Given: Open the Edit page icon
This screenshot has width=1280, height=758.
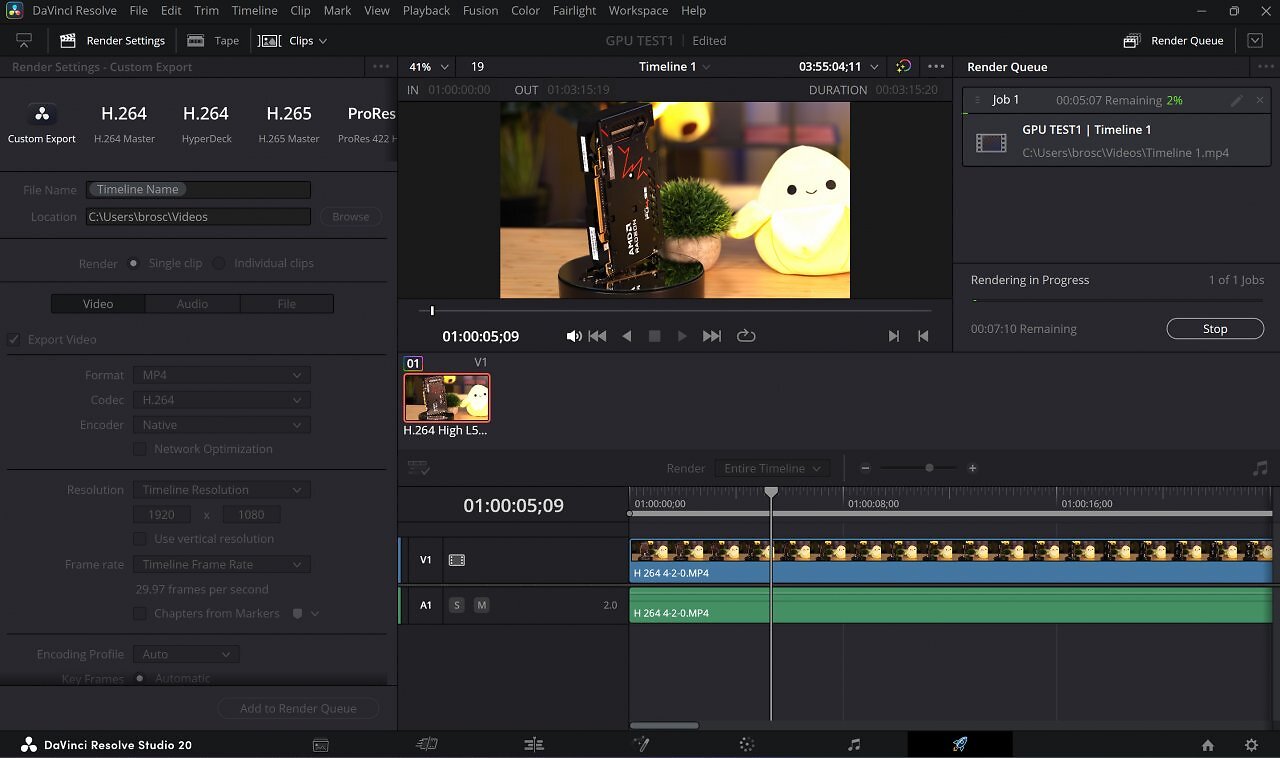Looking at the screenshot, I should click(x=534, y=745).
